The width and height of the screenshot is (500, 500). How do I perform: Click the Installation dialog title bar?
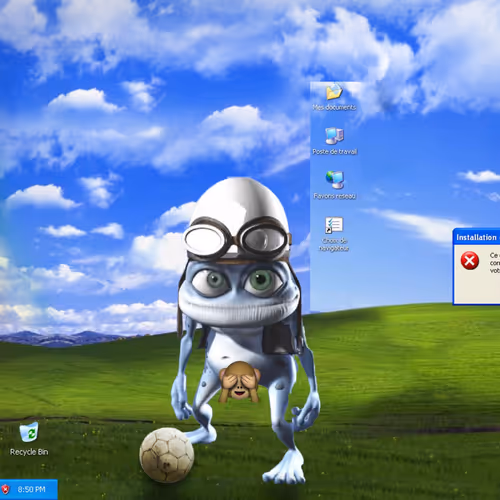click(x=477, y=237)
